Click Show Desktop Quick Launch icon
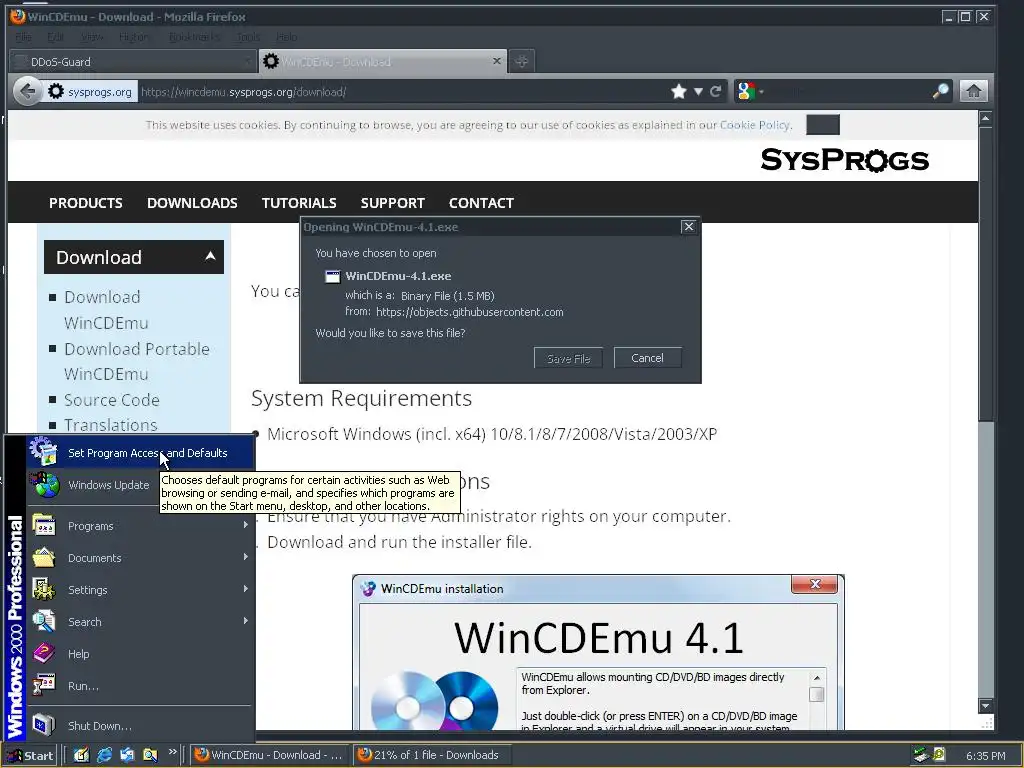Image resolution: width=1024 pixels, height=768 pixels. tap(81, 755)
